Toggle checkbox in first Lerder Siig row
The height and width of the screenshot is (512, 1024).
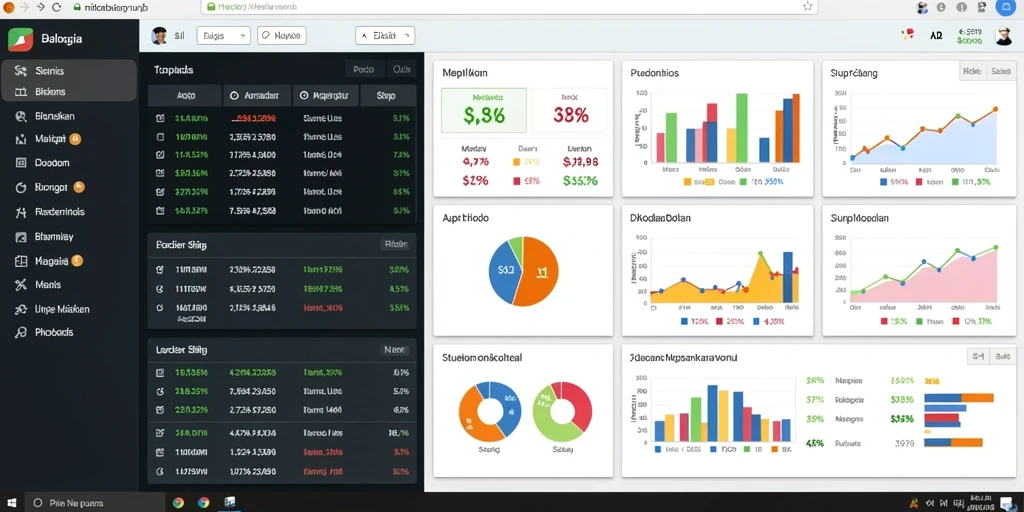tap(160, 373)
